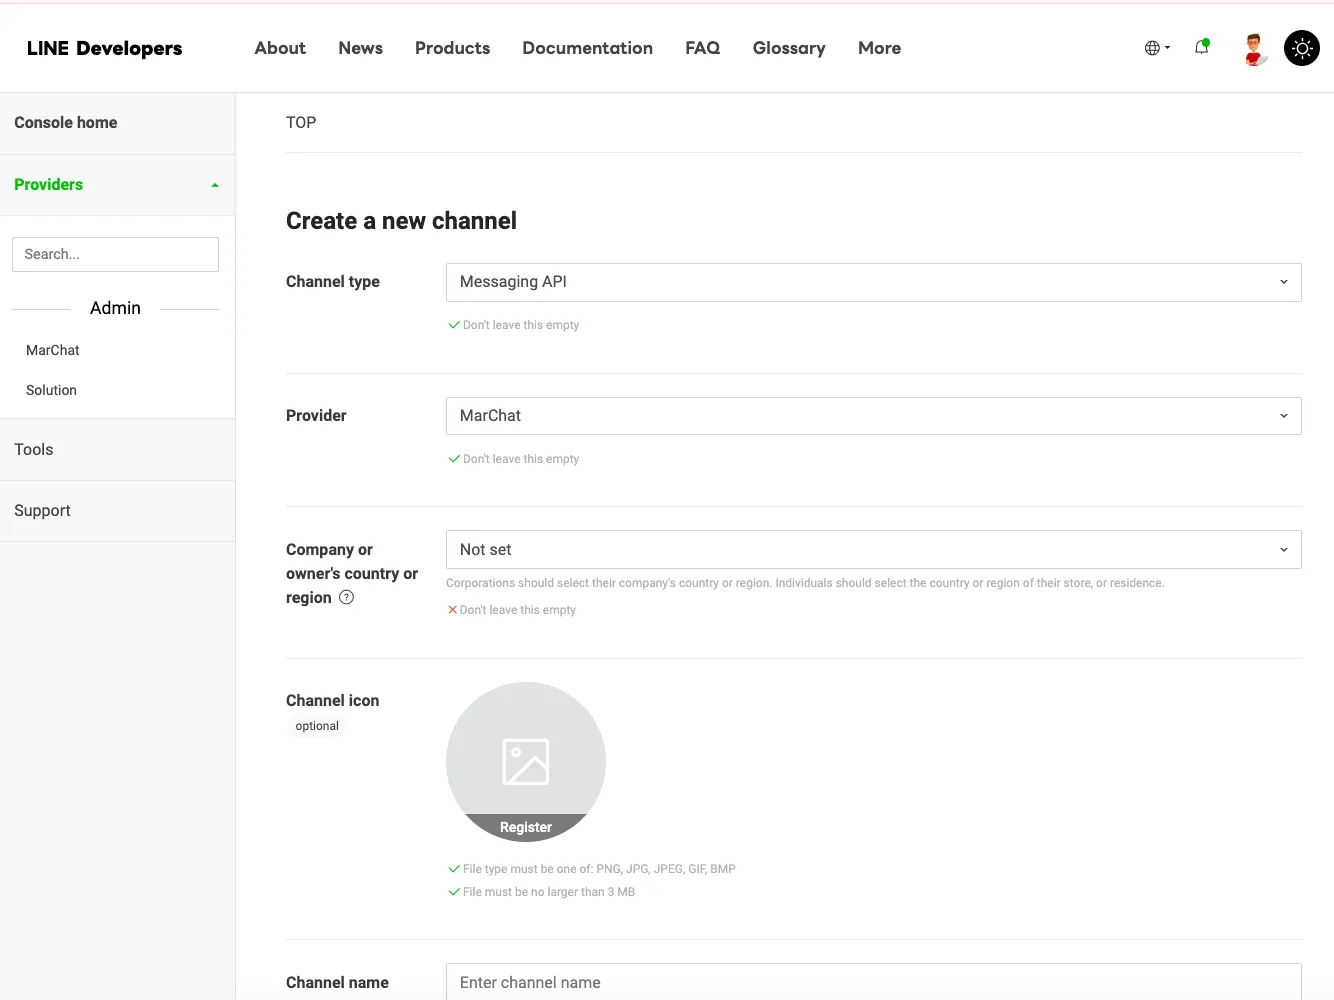Select the Providers sidebar heading
This screenshot has height=1000, width=1334.
[x=49, y=184]
